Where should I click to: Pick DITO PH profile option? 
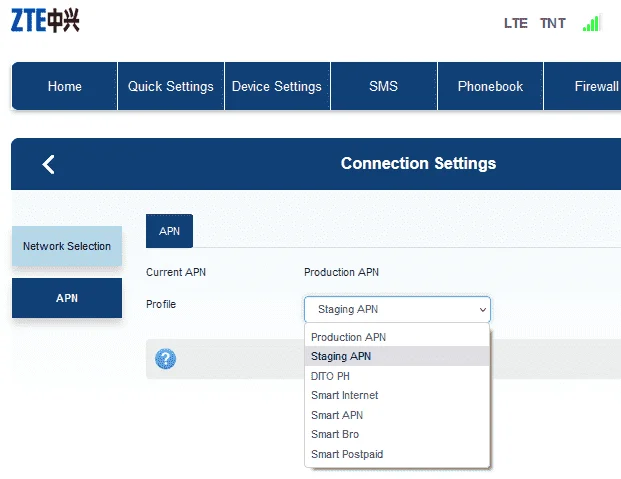(397, 376)
